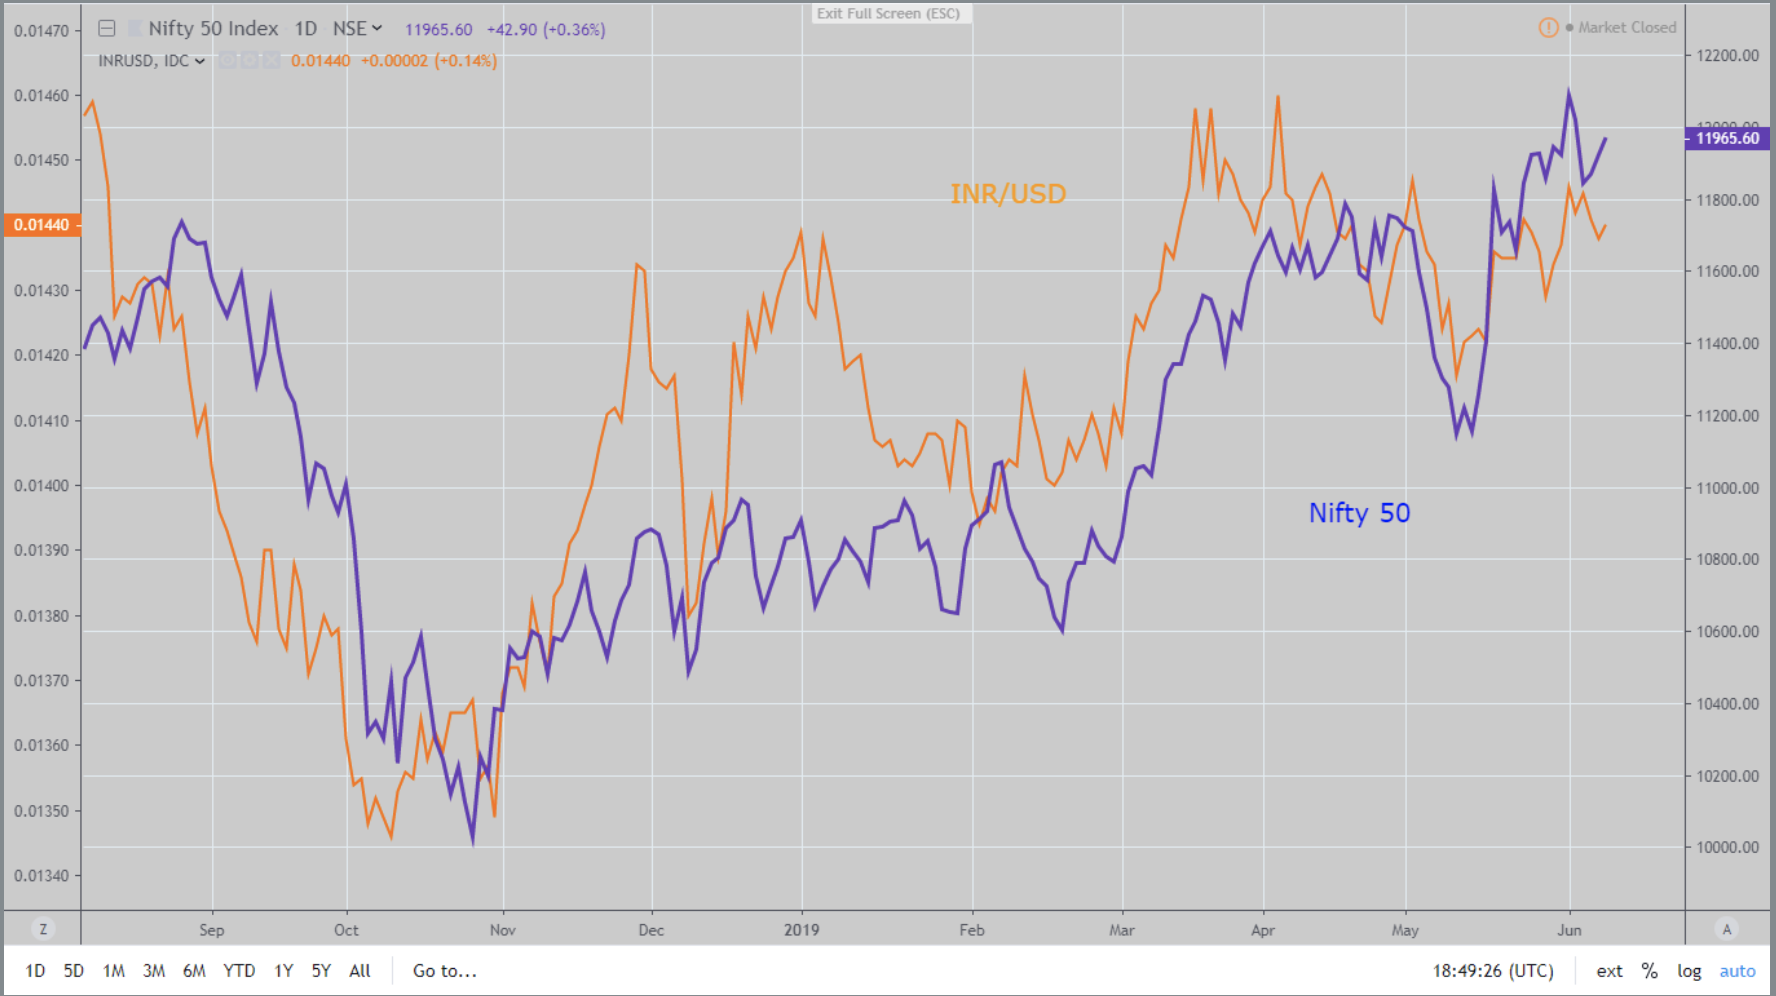This screenshot has width=1776, height=996.
Task: Toggle auto scale mode
Action: (x=1737, y=971)
